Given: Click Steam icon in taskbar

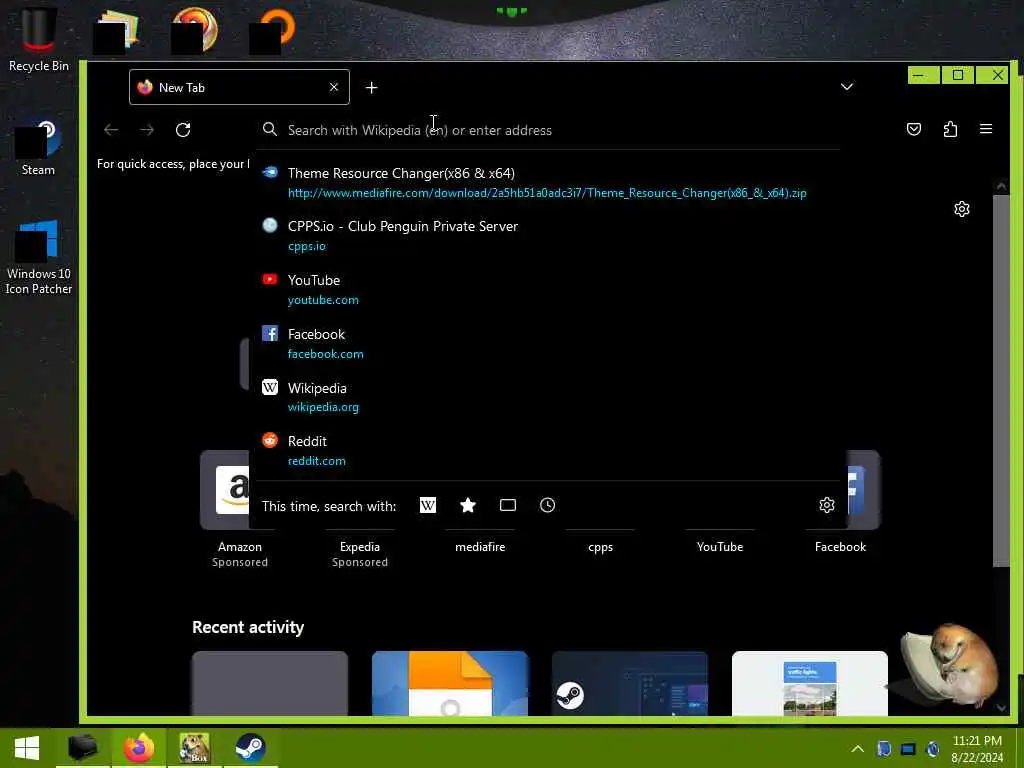Looking at the screenshot, I should [x=250, y=748].
